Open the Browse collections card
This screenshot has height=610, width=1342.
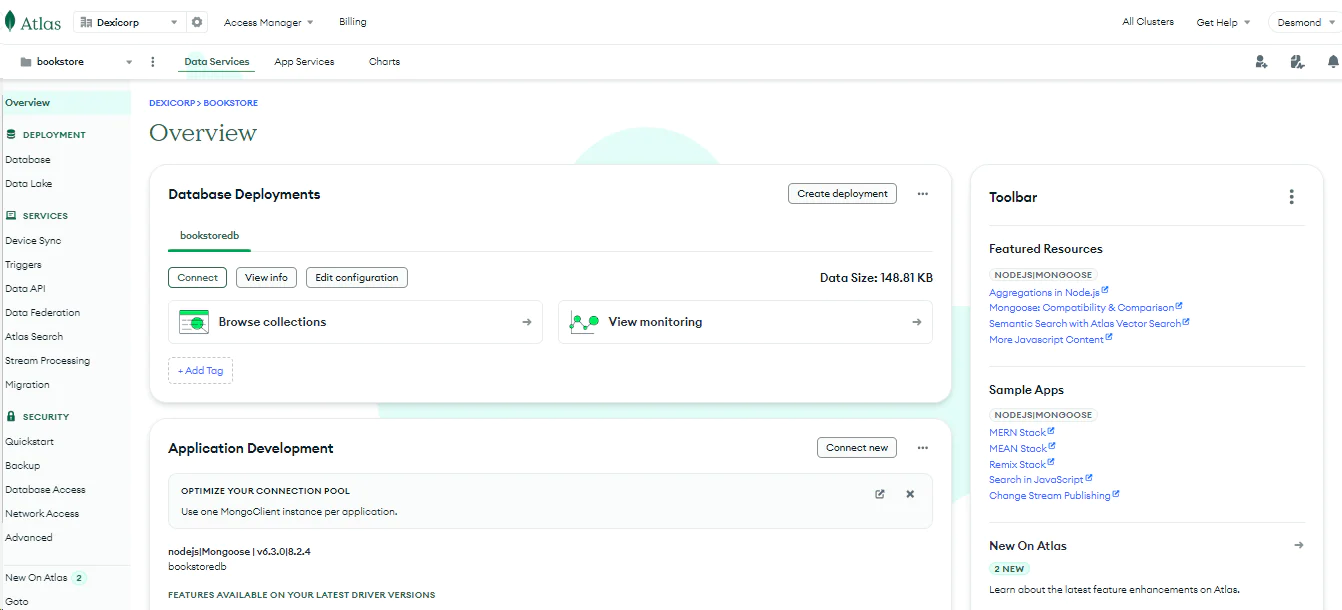tap(355, 322)
